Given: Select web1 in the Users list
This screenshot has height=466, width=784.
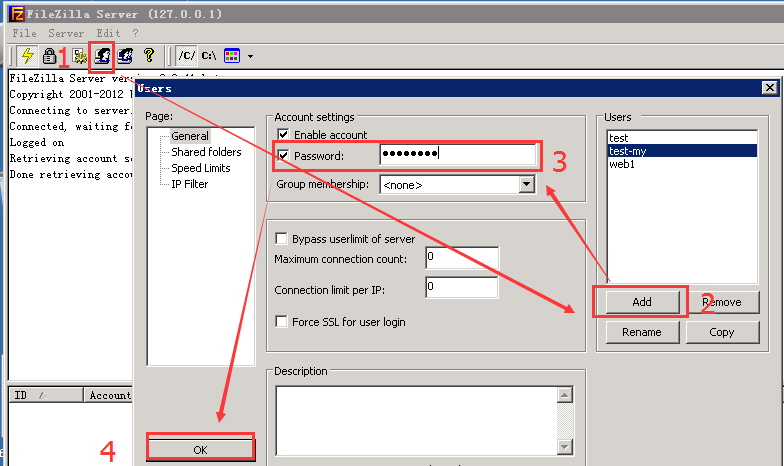Looking at the screenshot, I should tap(621, 164).
